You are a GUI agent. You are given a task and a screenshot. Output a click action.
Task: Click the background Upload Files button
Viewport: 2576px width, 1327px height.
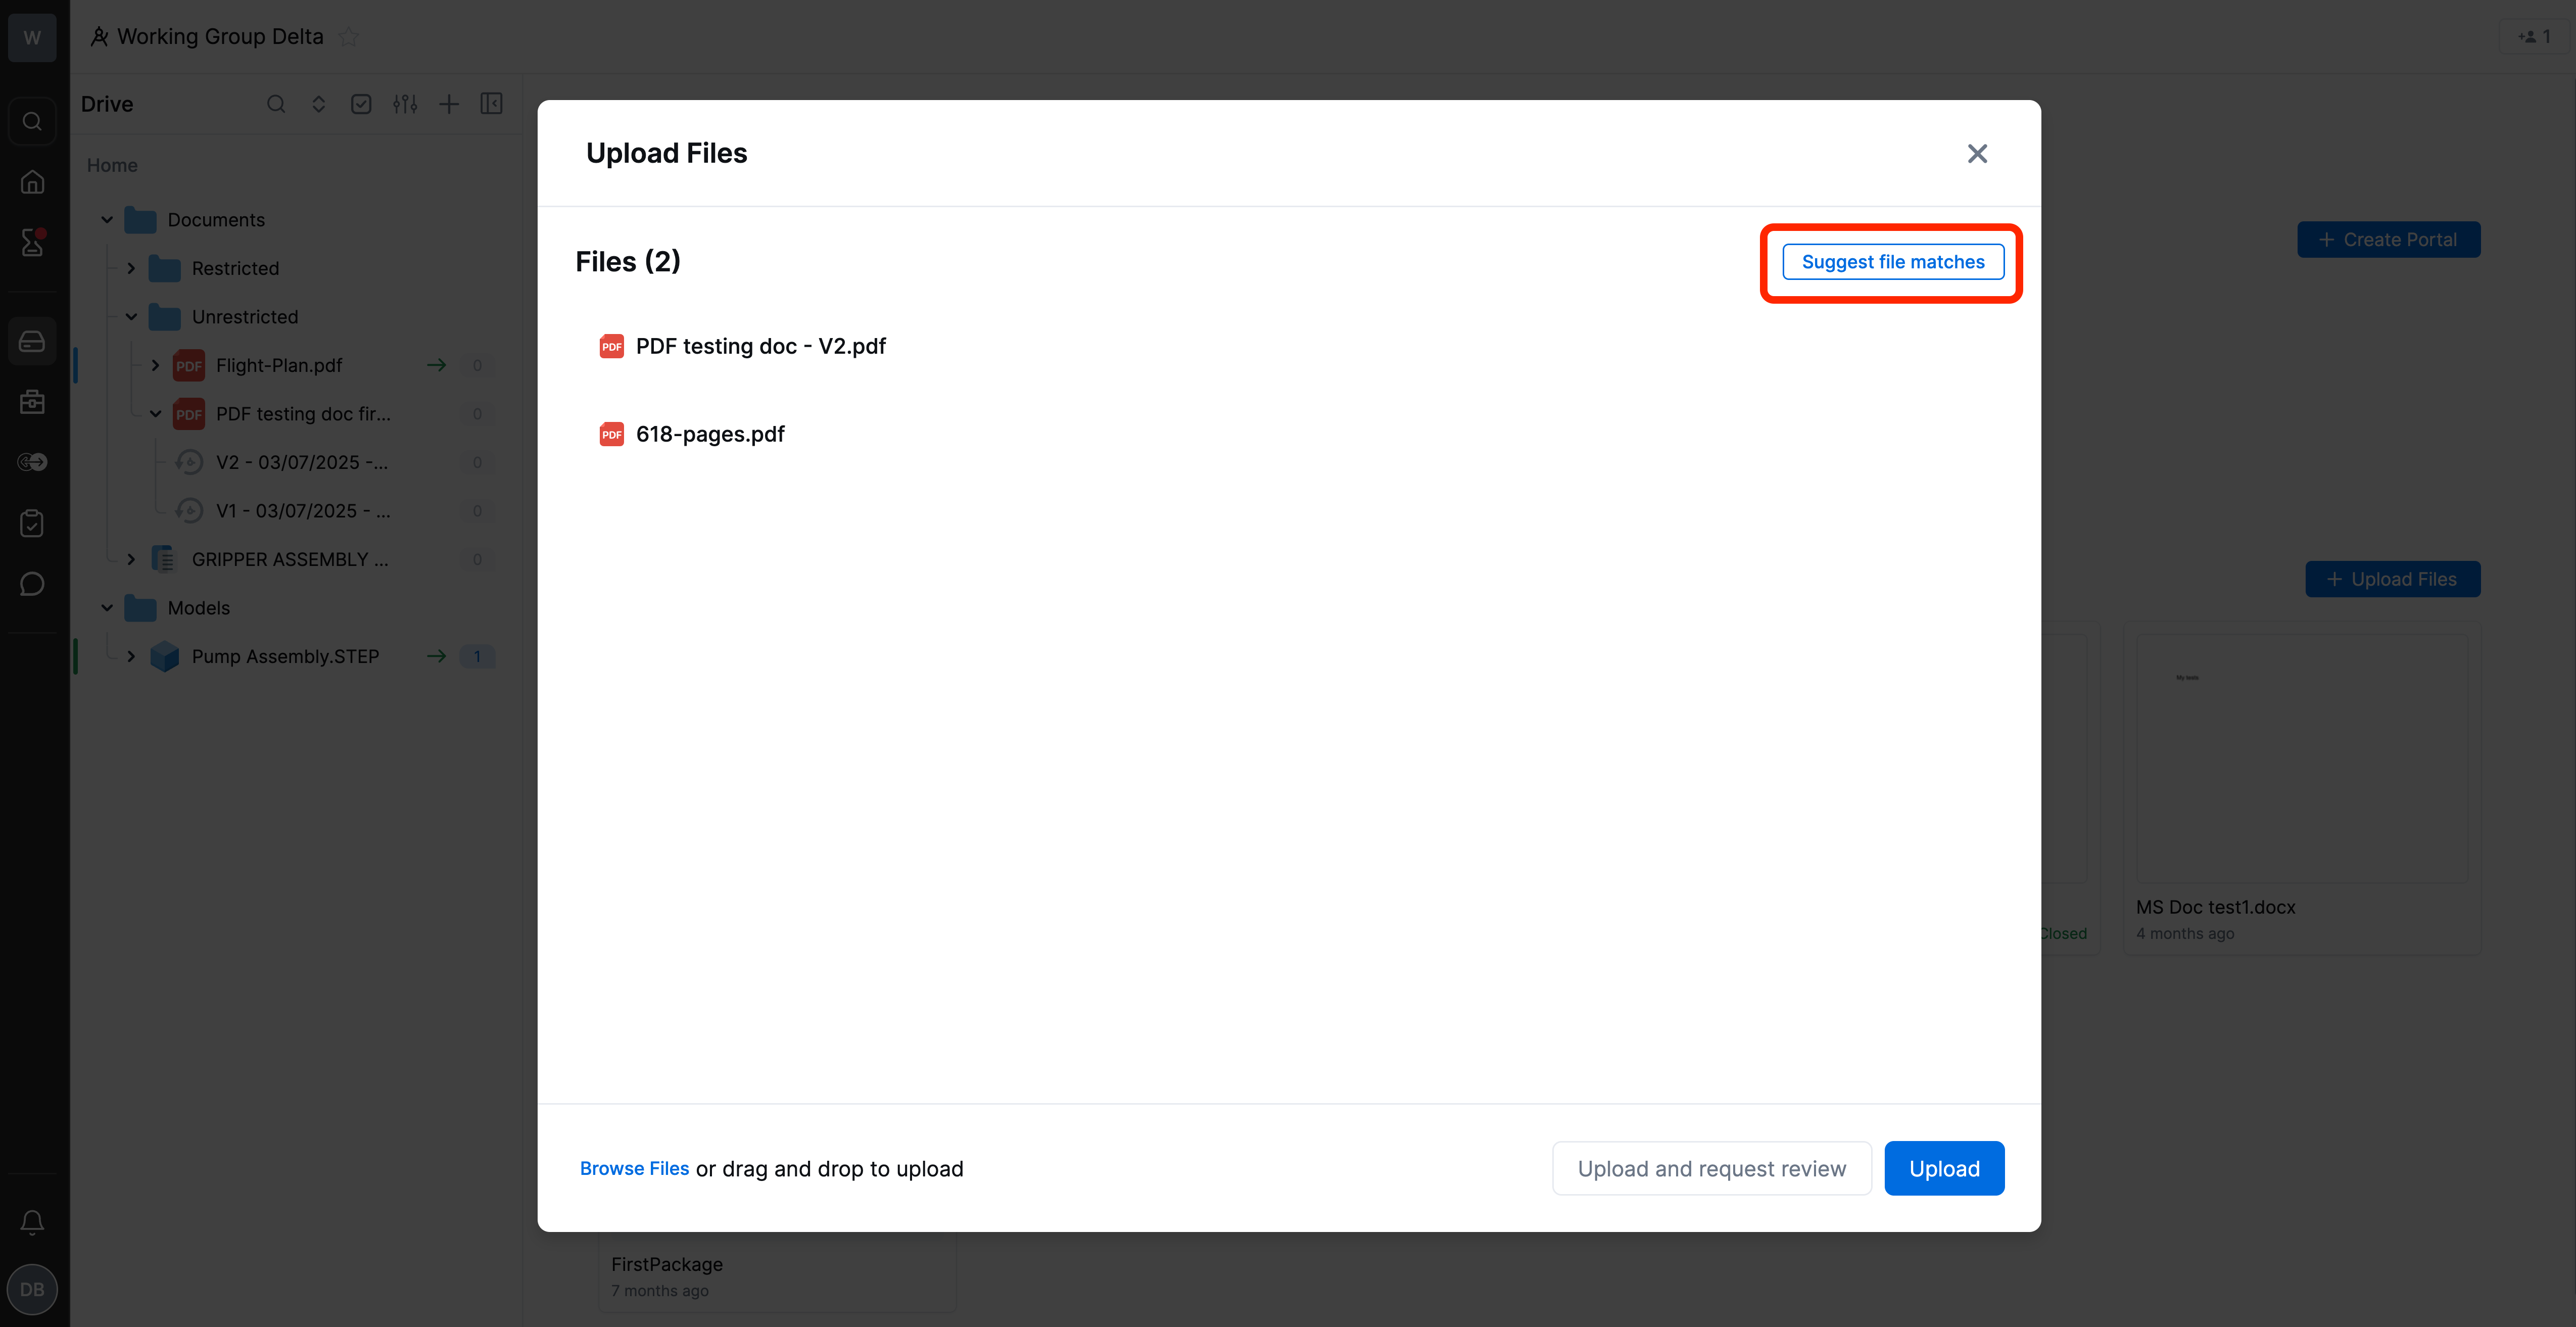(2392, 579)
